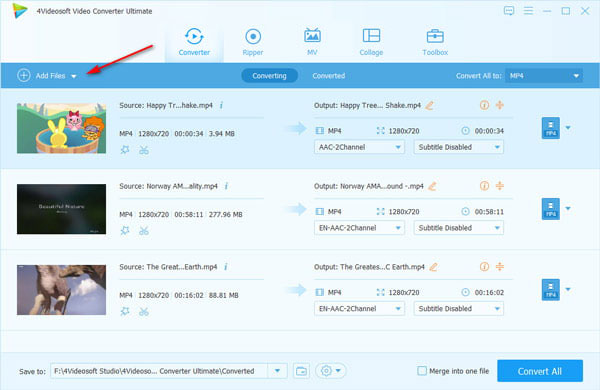Enable Merge into one file checkbox

tap(422, 371)
